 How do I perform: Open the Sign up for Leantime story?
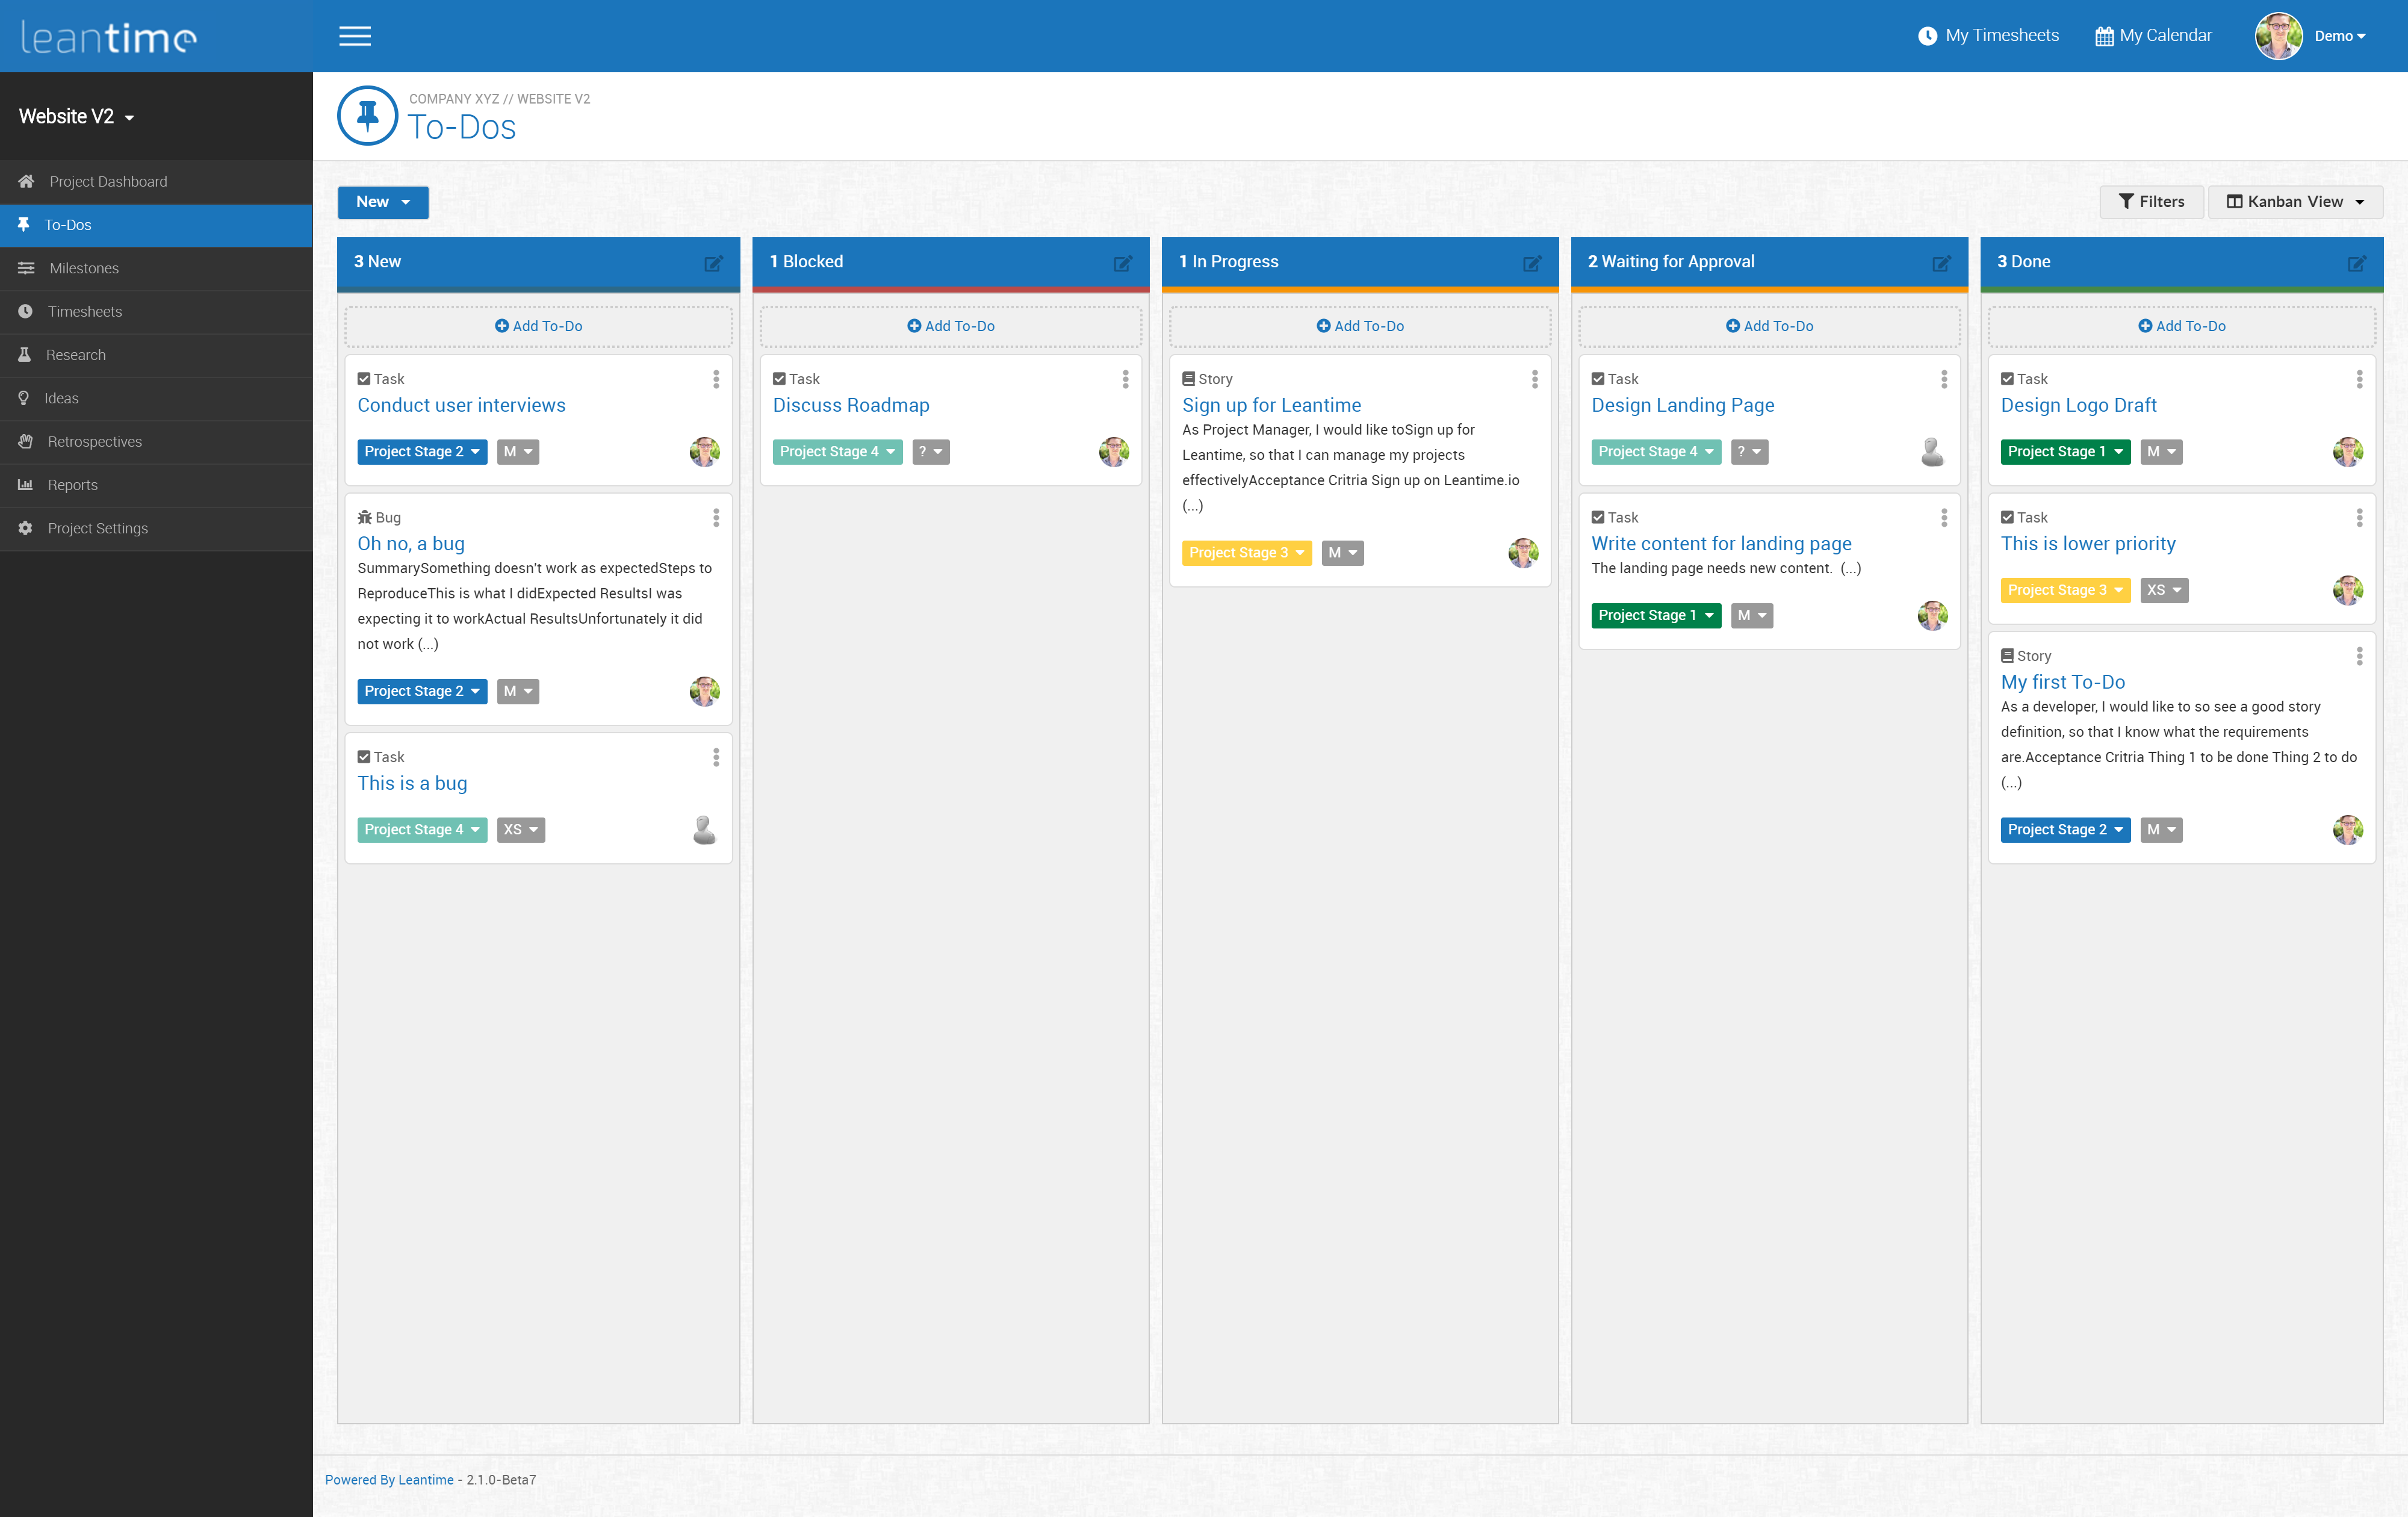click(x=1271, y=405)
